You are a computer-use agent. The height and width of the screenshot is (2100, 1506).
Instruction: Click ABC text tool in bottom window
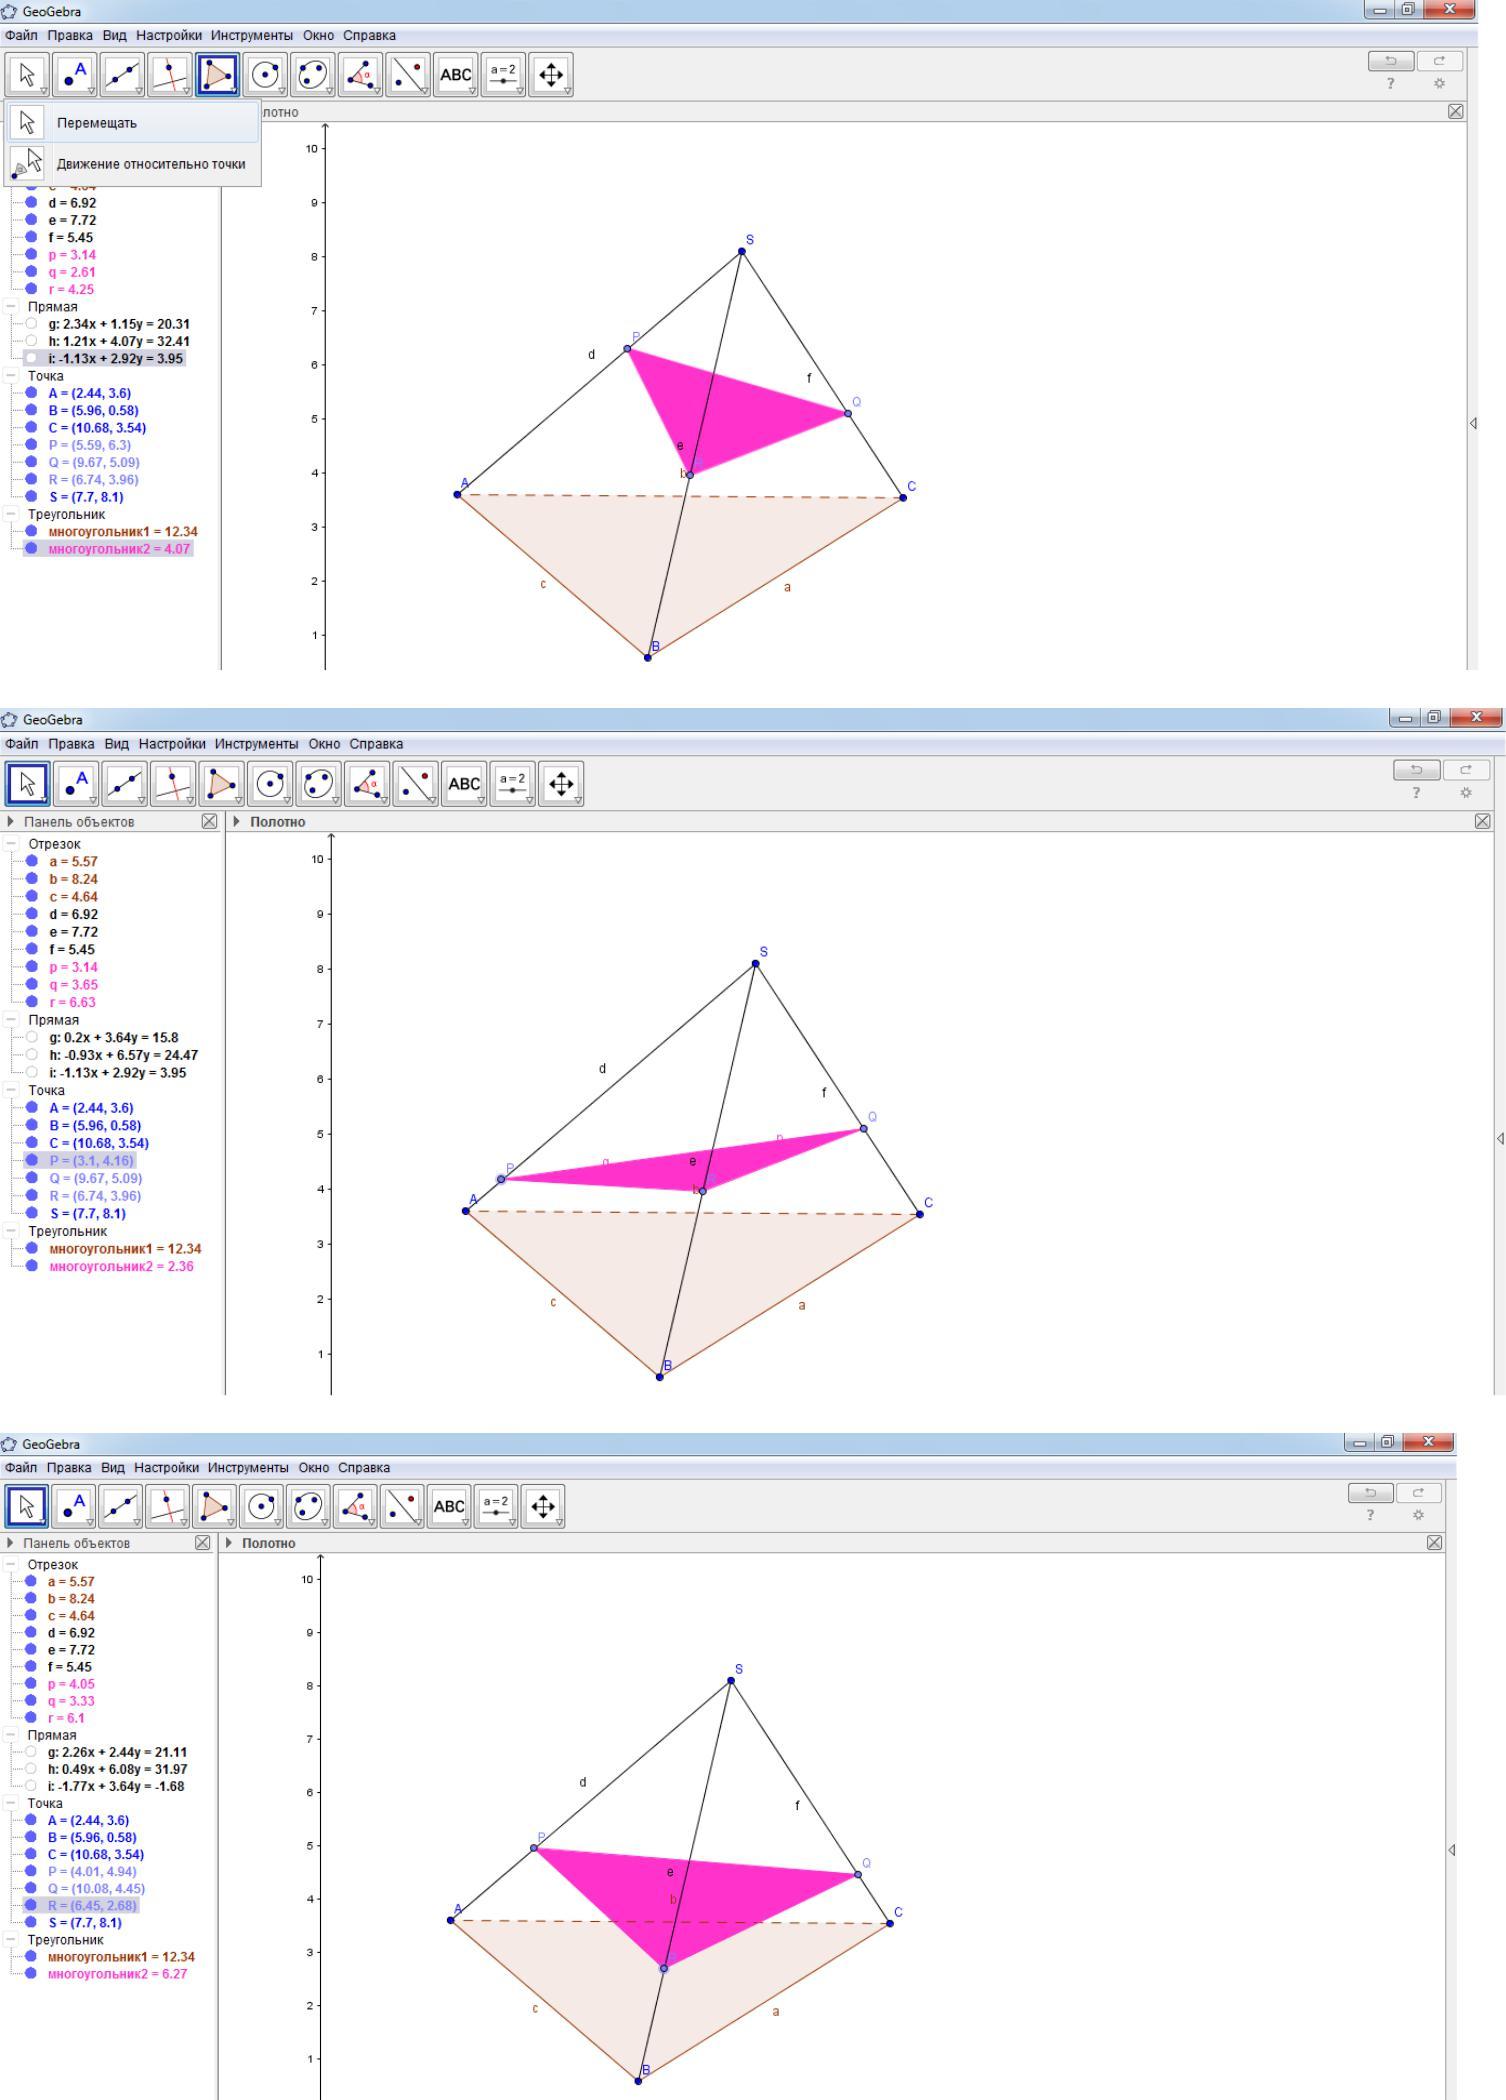(449, 1506)
